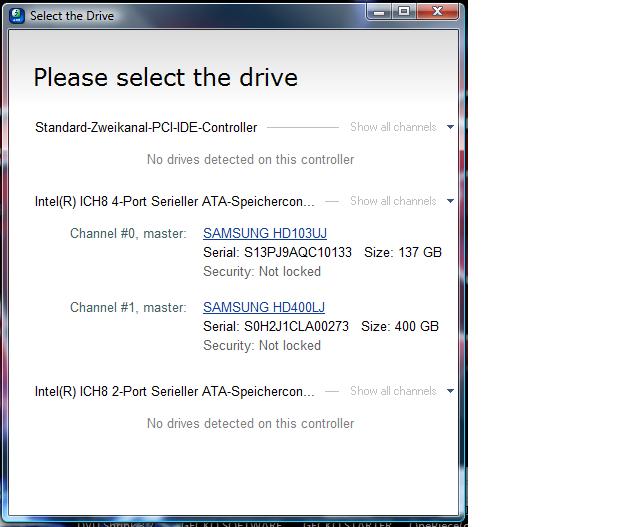
Task: Select Intel(R) ICH8 4-Port Serieller ATA heading
Action: coord(175,201)
